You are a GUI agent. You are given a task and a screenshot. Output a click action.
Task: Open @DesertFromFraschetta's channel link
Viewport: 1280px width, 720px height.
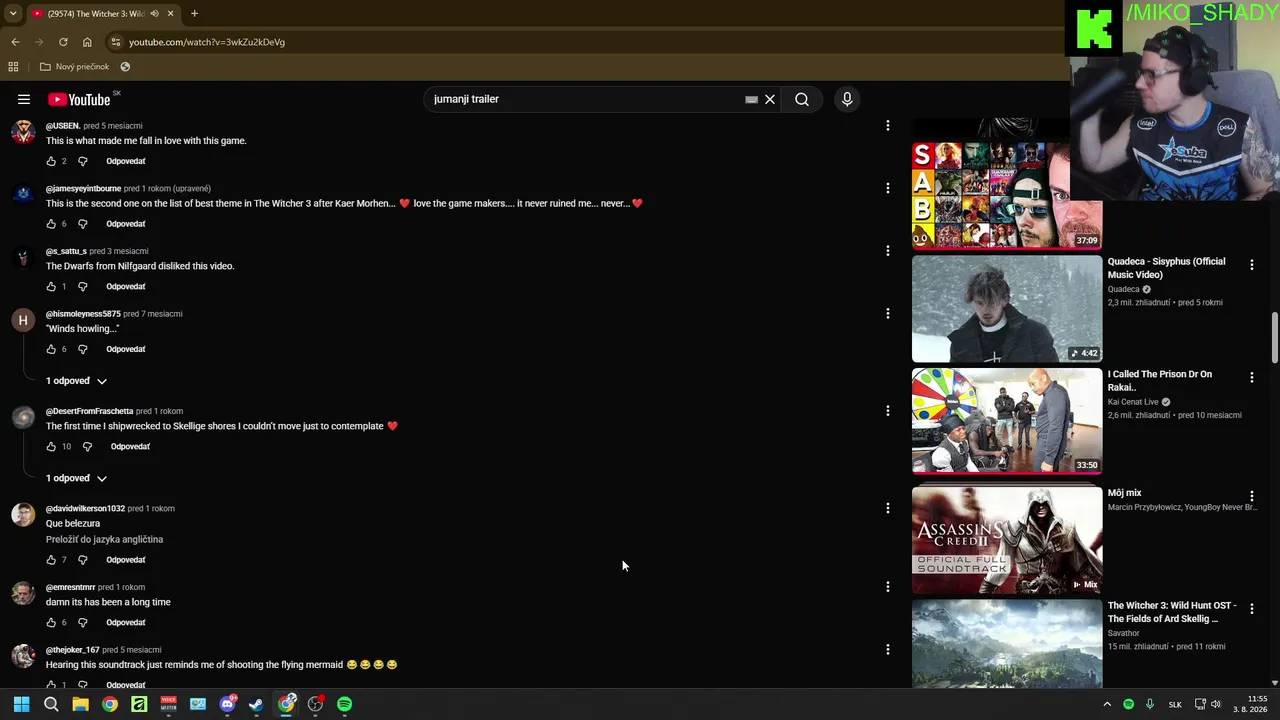pyautogui.click(x=89, y=411)
